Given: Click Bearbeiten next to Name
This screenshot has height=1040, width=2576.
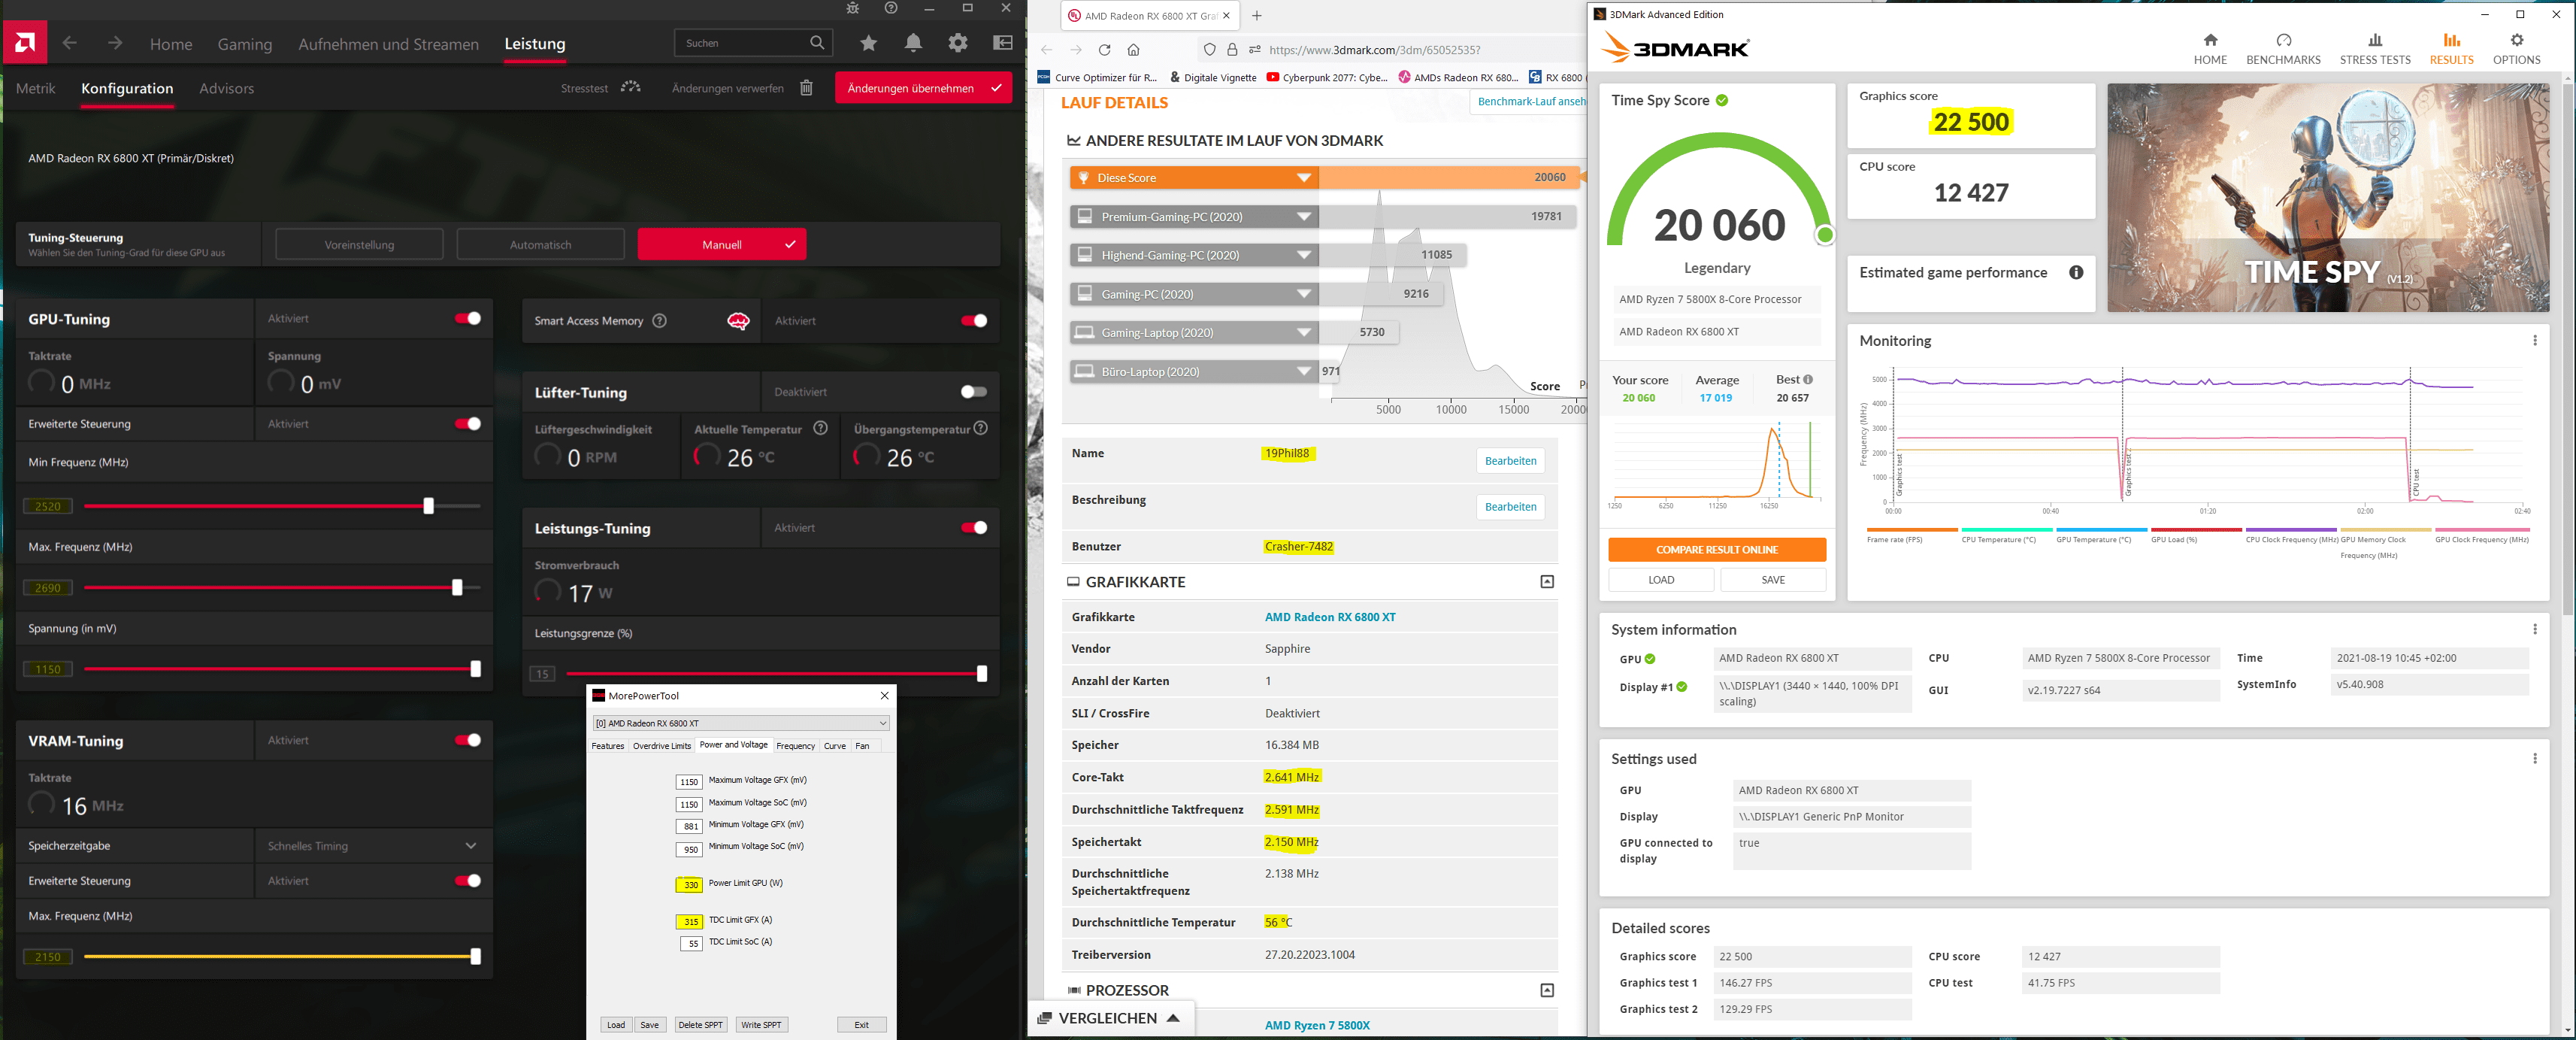Looking at the screenshot, I should 1510,461.
